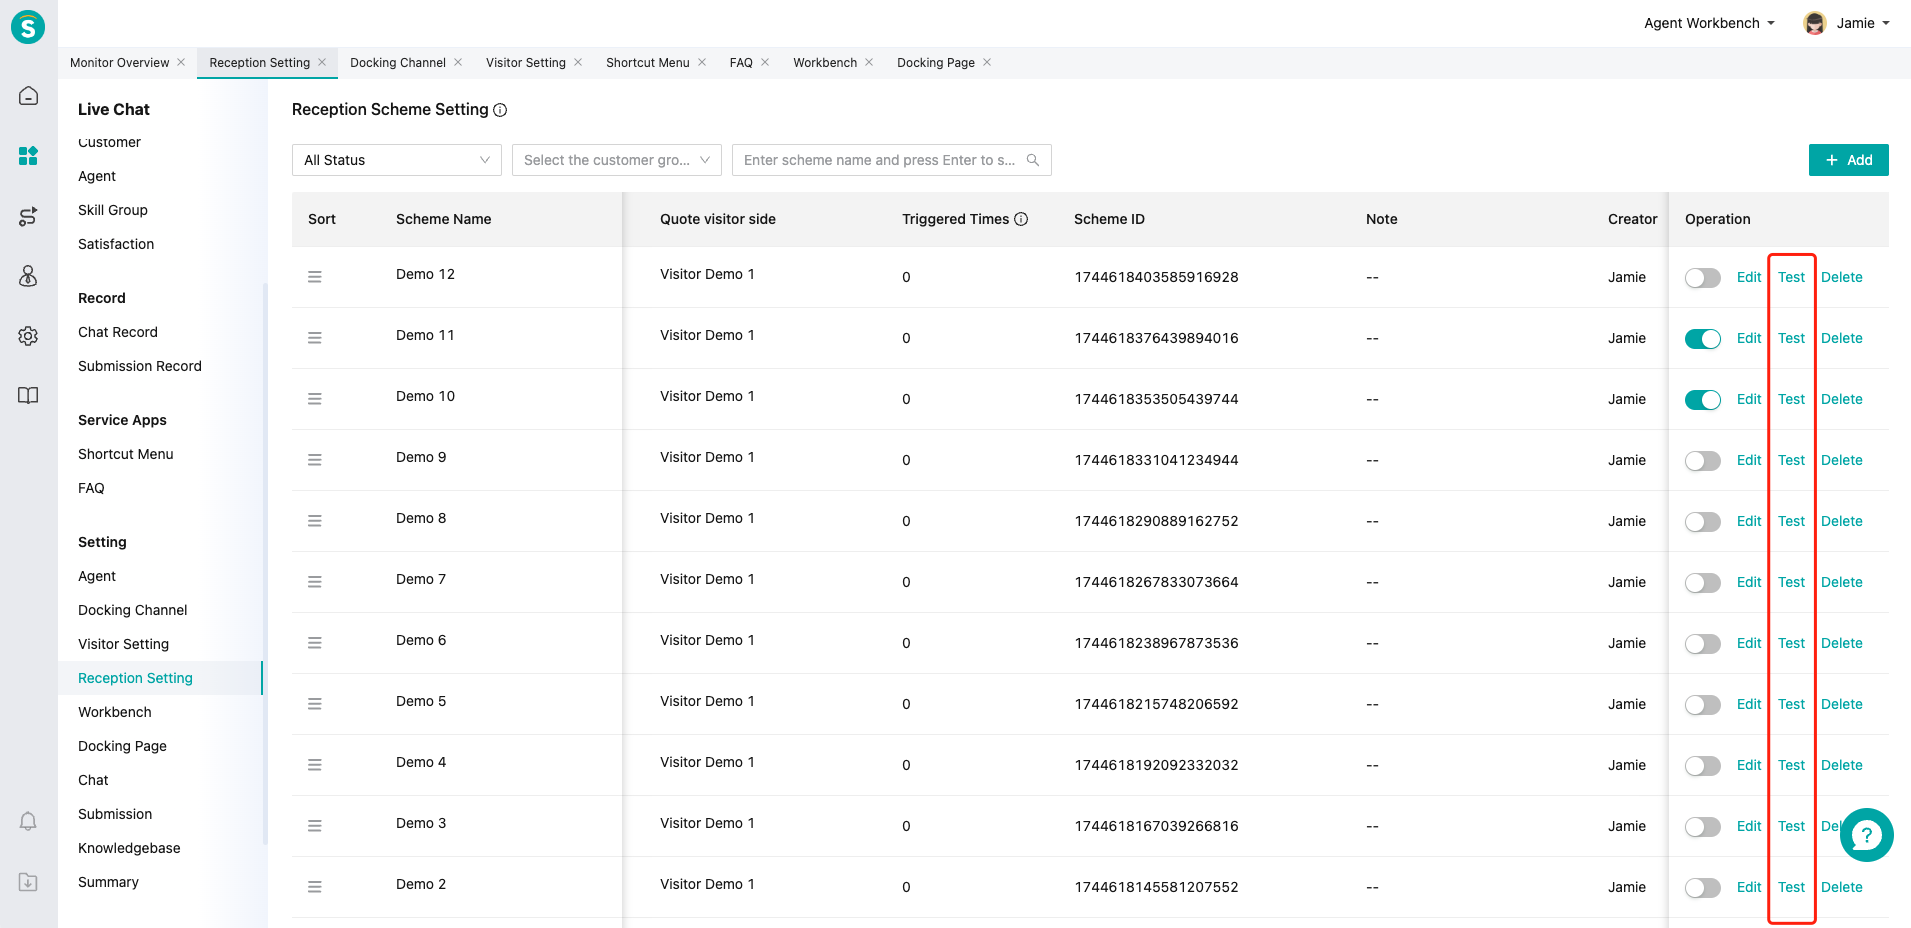Viewport: 1911px width, 928px height.
Task: Enable the Demo 7 scheme toggle
Action: (1703, 583)
